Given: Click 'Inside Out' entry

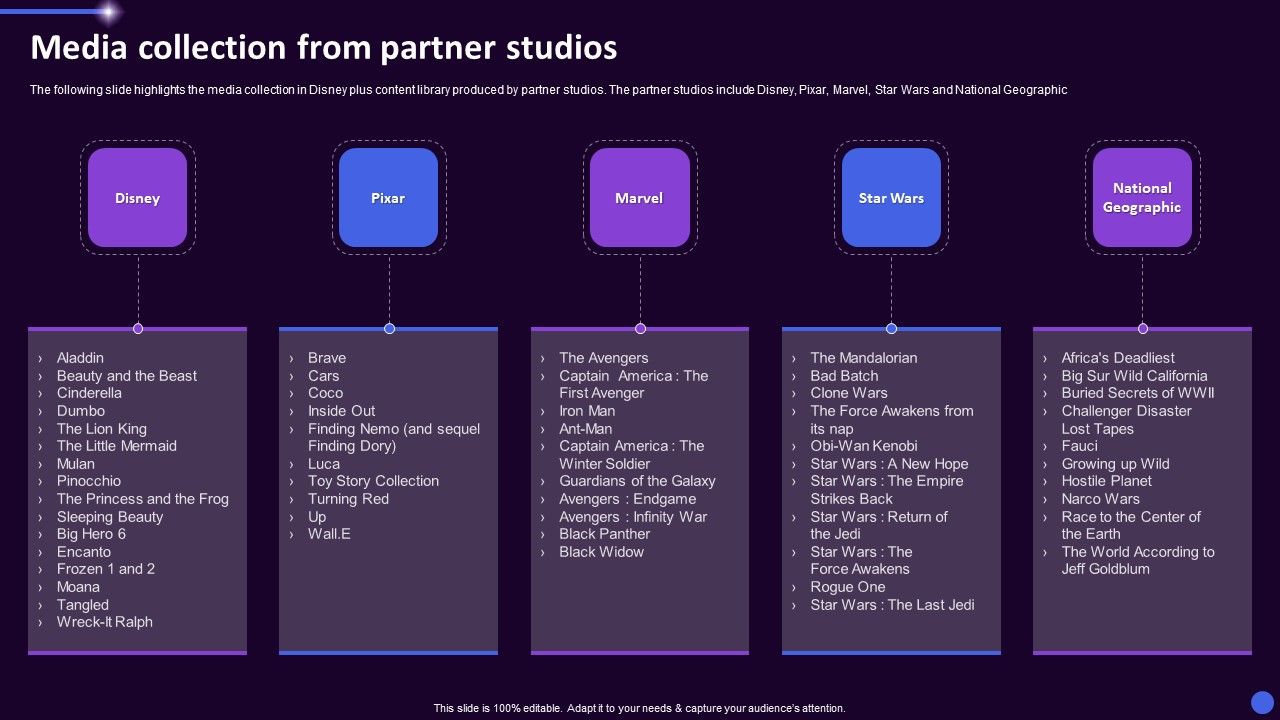Looking at the screenshot, I should click(x=342, y=411).
